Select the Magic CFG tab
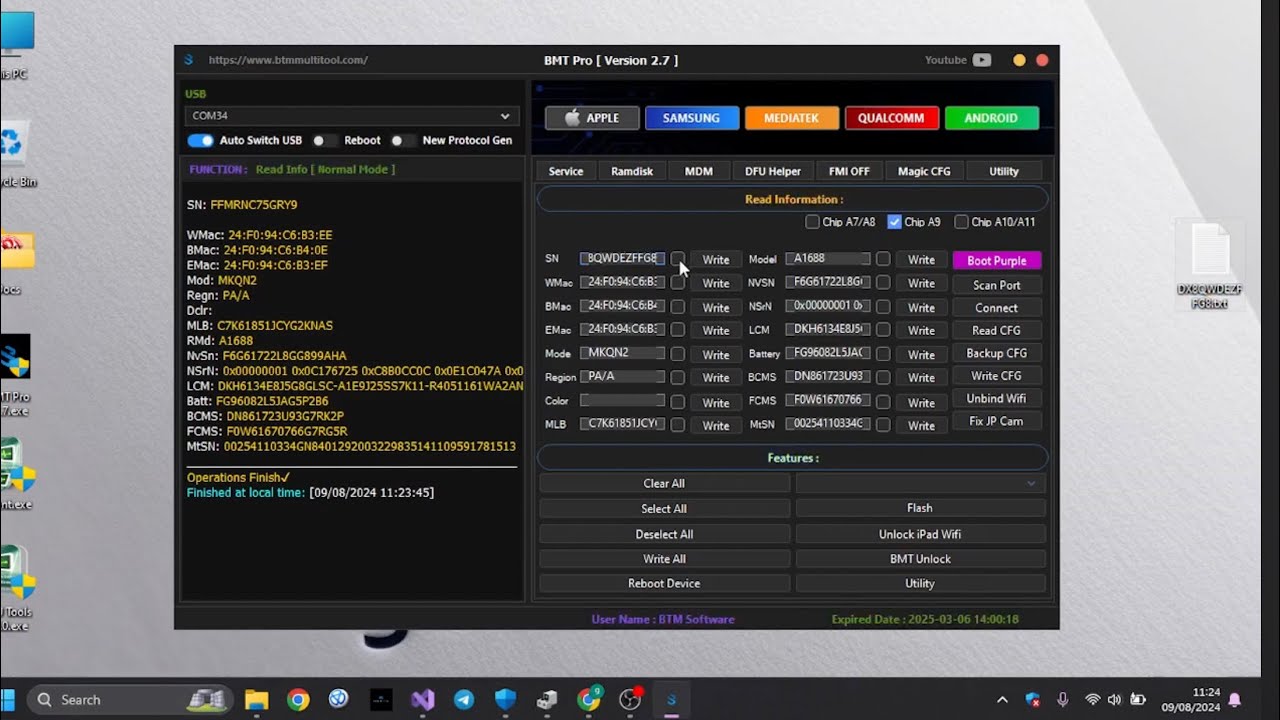1280x720 pixels. pyautogui.click(x=924, y=171)
